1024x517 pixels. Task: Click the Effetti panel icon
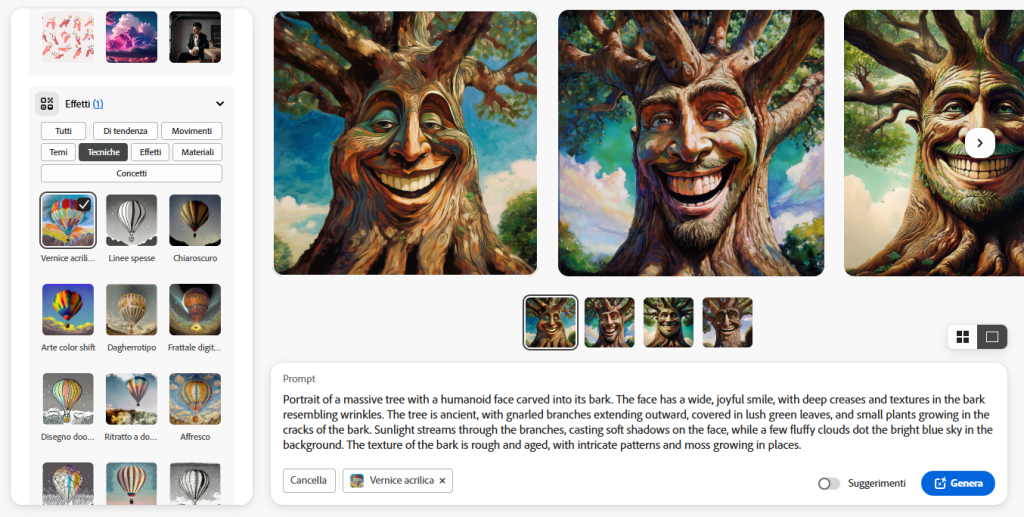tap(46, 104)
